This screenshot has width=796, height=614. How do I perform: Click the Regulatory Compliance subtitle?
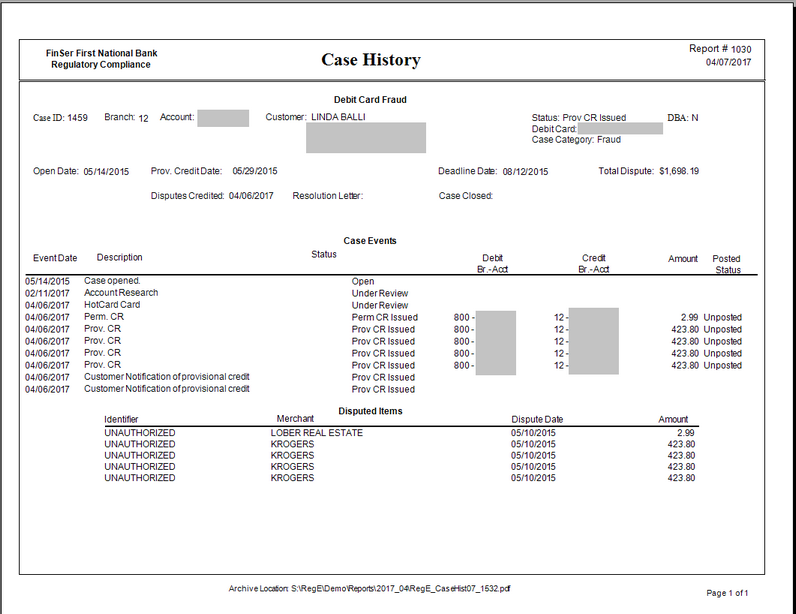101,65
